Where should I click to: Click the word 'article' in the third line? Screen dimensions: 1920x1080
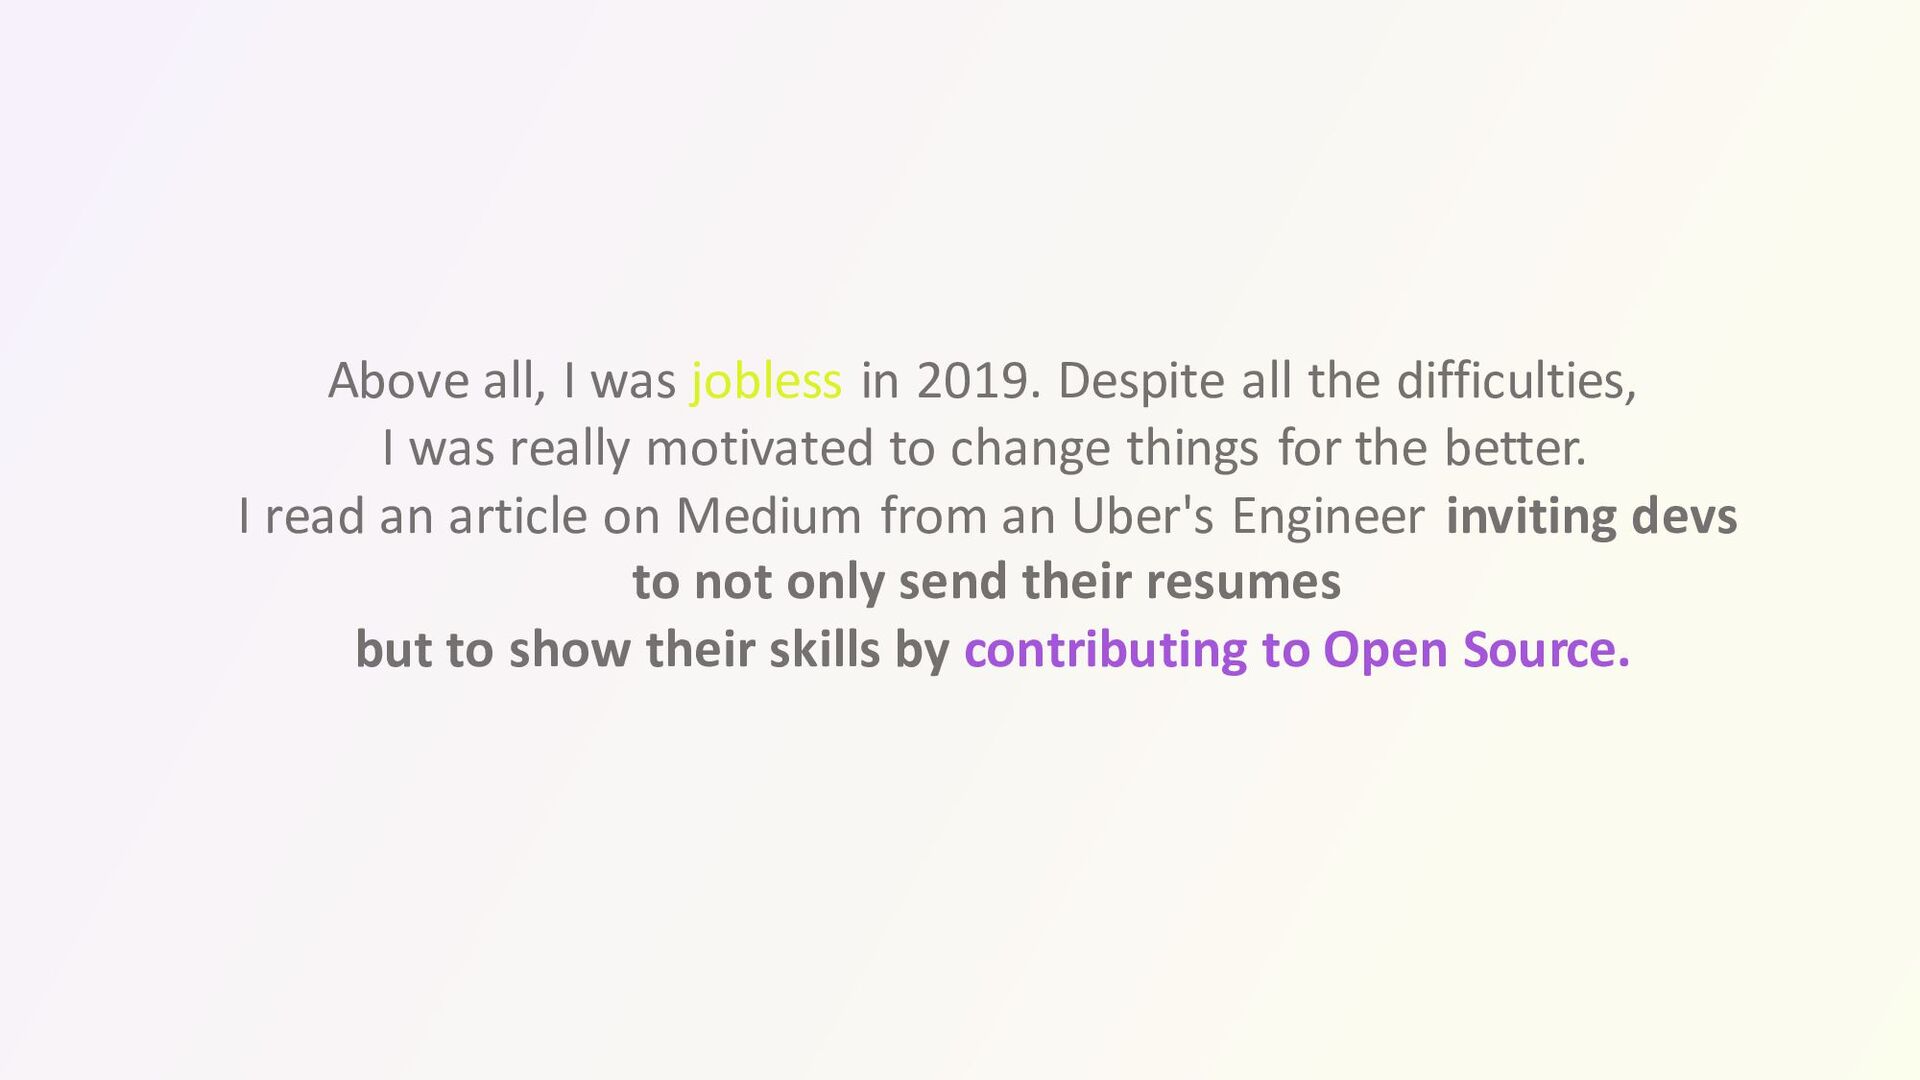pyautogui.click(x=517, y=517)
